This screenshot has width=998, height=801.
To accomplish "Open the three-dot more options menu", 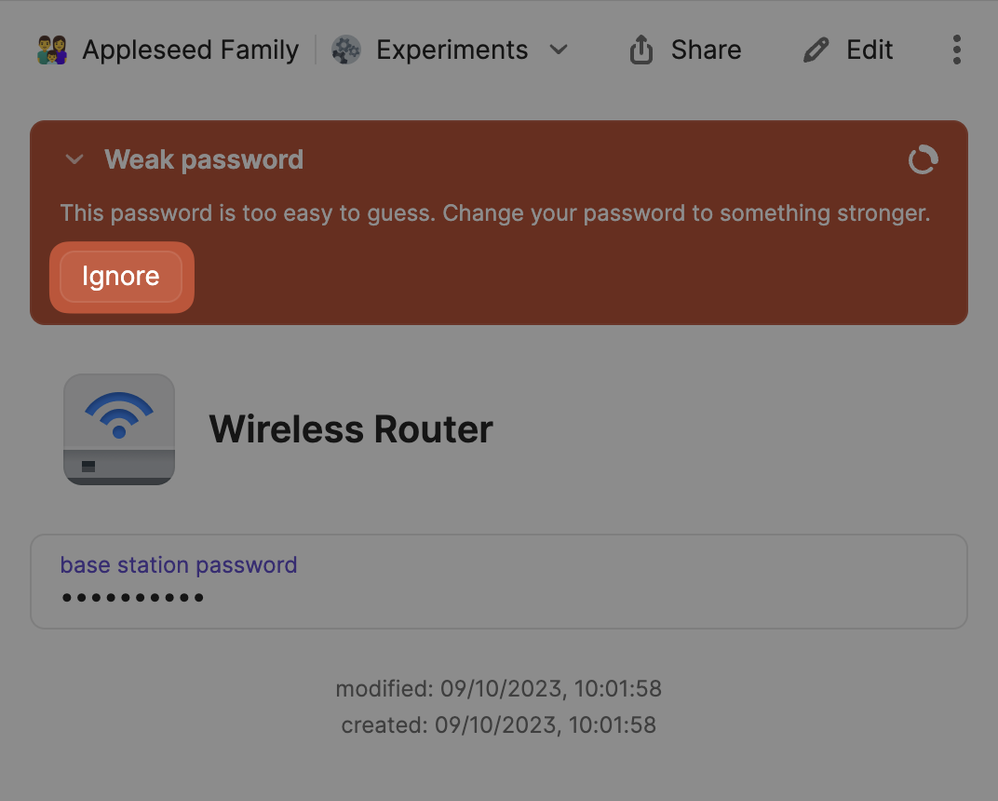I will [957, 50].
